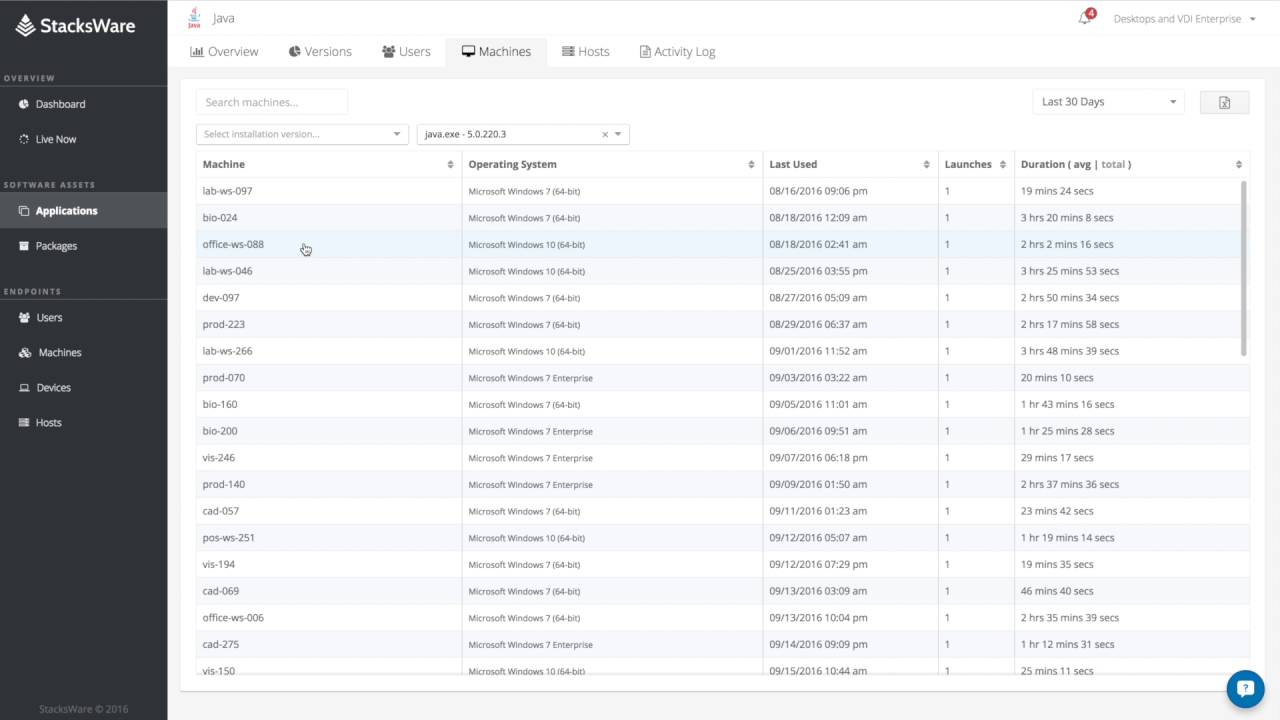
Task: Click the dev-097 row's last used date
Action: click(x=818, y=298)
